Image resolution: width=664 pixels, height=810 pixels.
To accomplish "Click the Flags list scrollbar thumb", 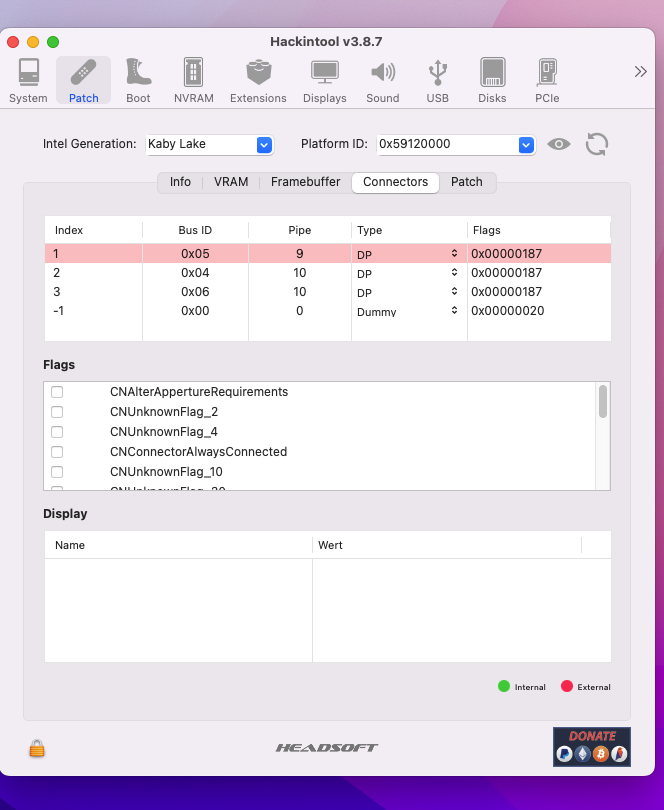I will tap(603, 401).
